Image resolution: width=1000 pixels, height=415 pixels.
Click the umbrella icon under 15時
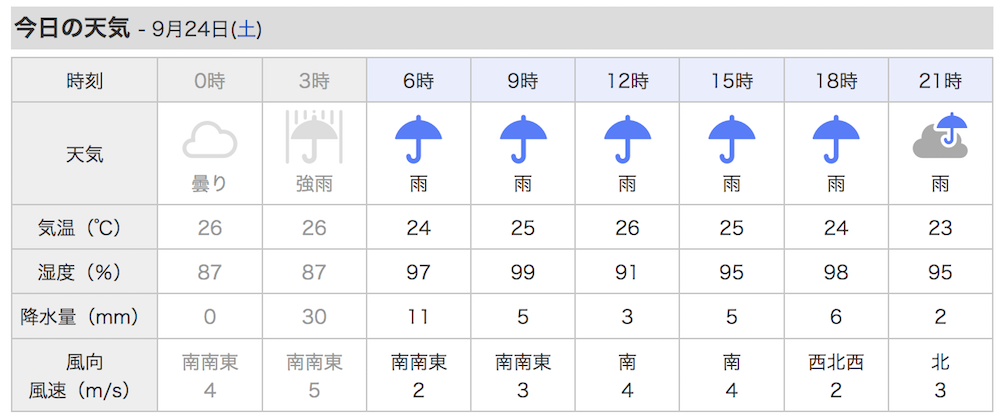click(732, 139)
